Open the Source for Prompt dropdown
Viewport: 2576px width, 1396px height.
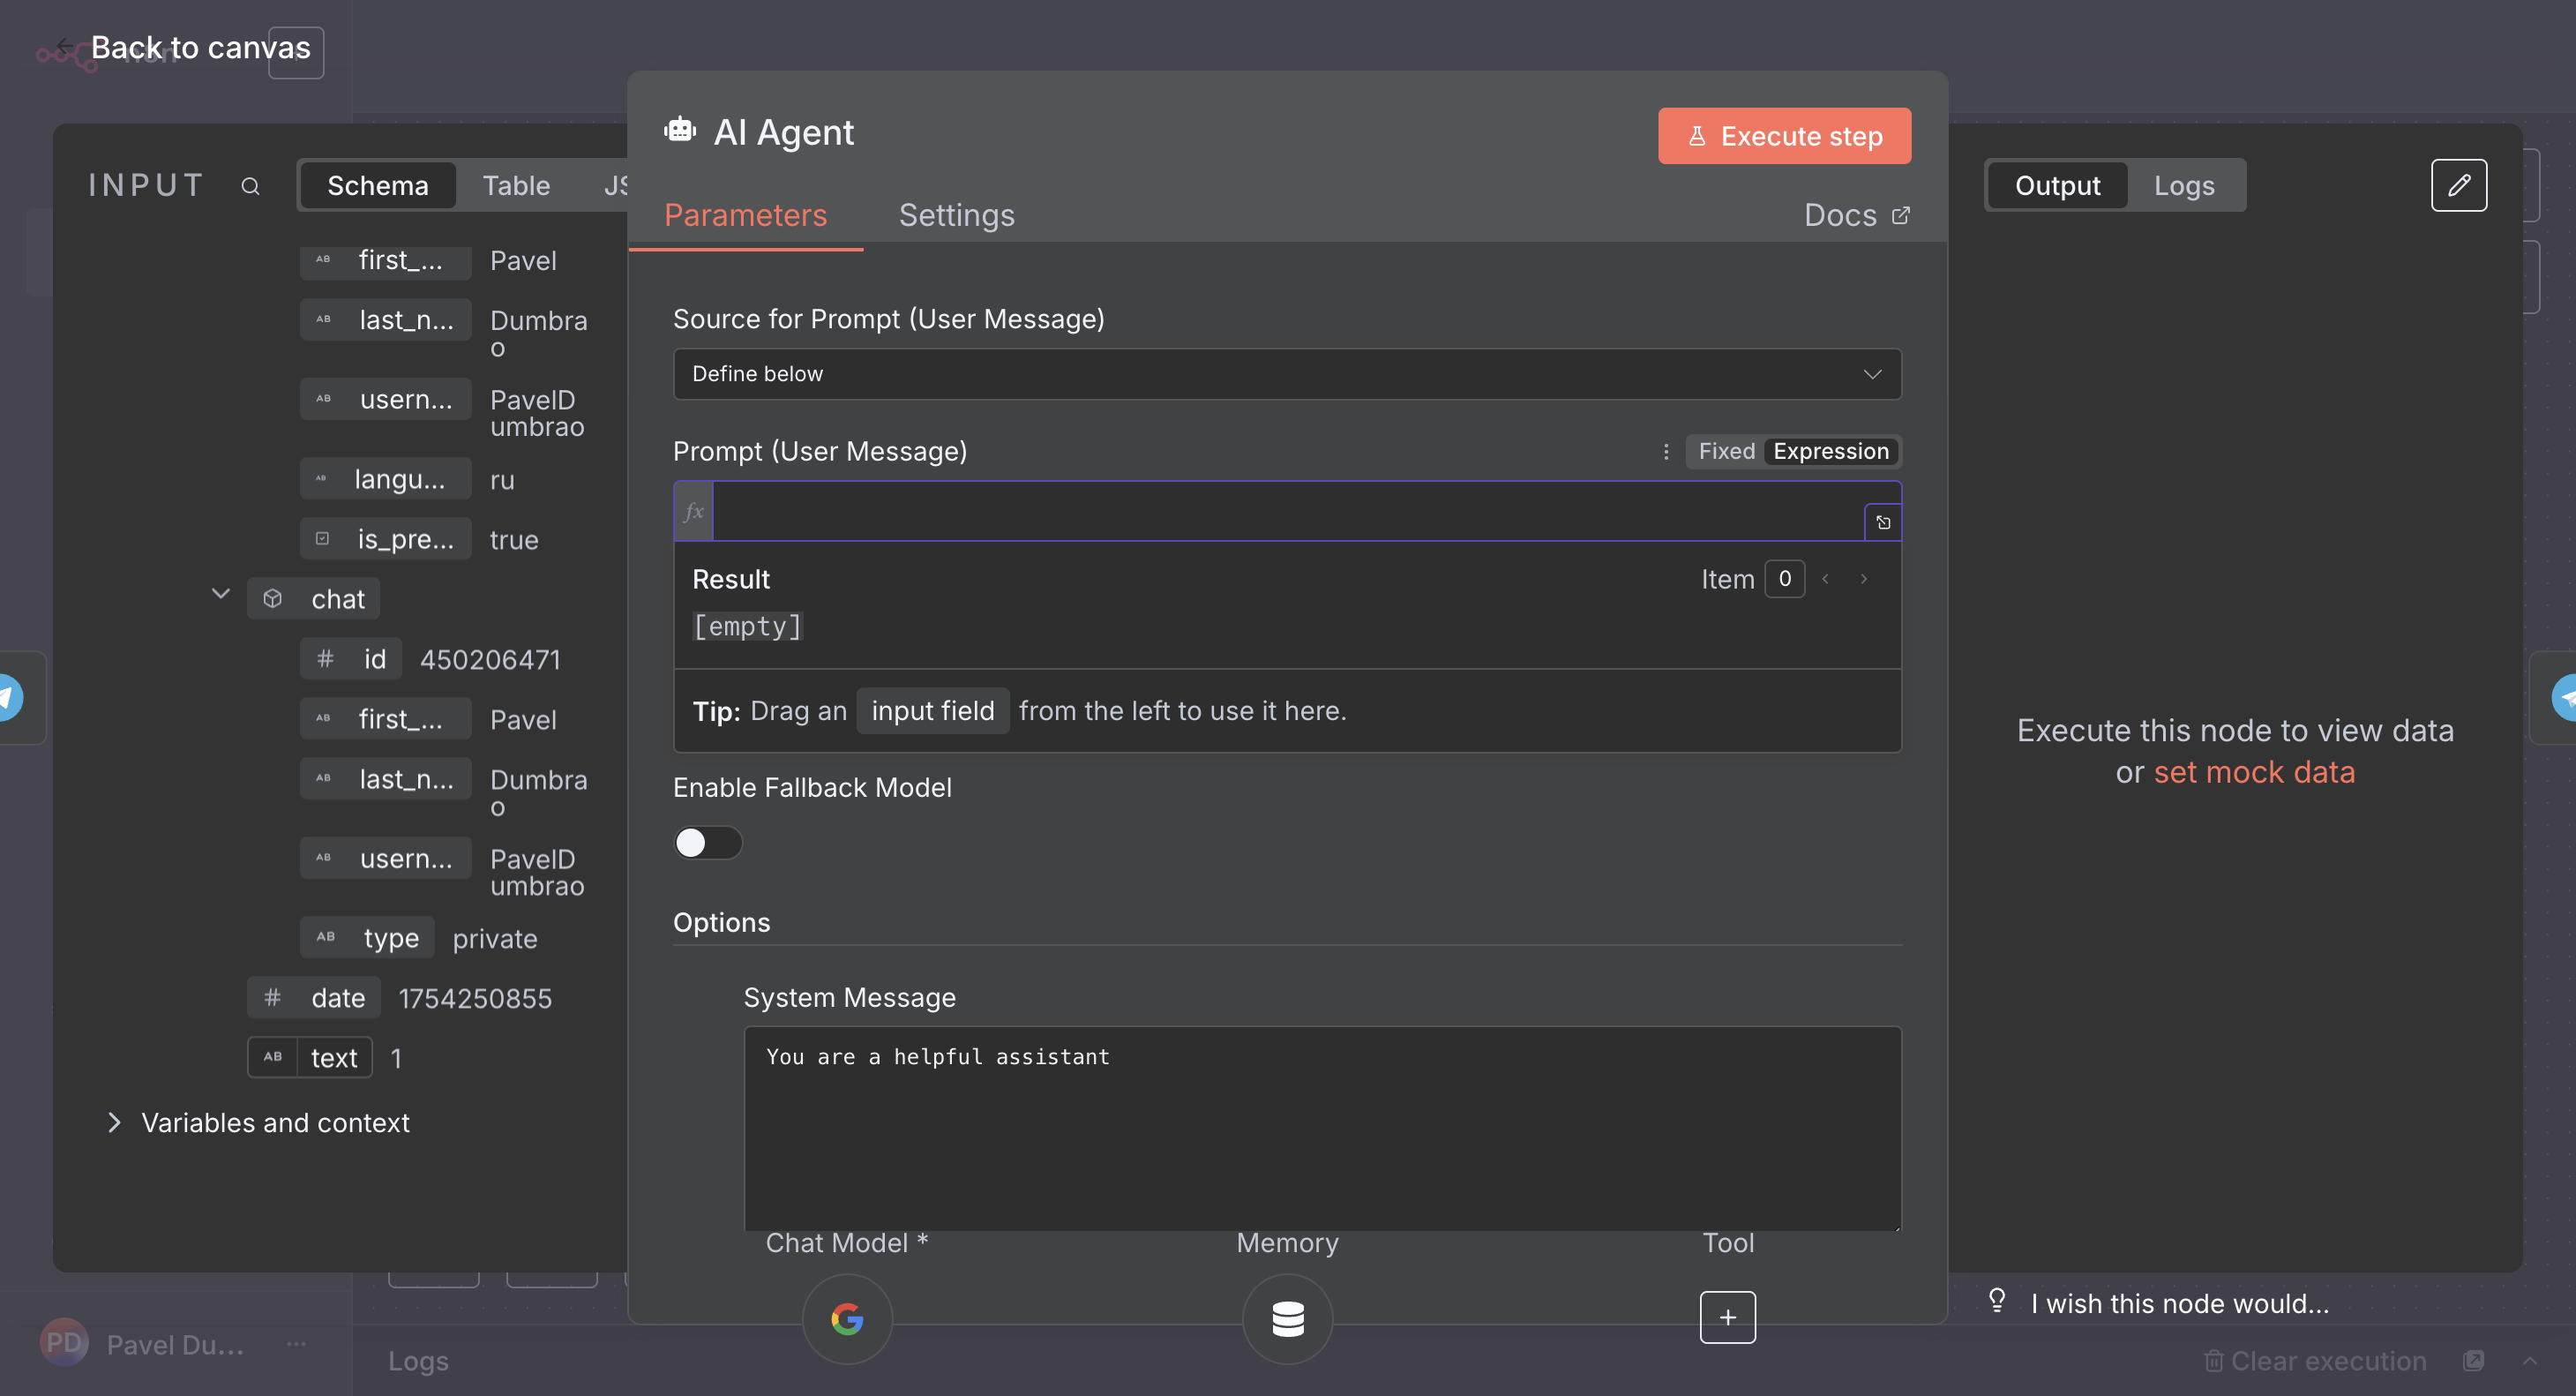[1286, 374]
